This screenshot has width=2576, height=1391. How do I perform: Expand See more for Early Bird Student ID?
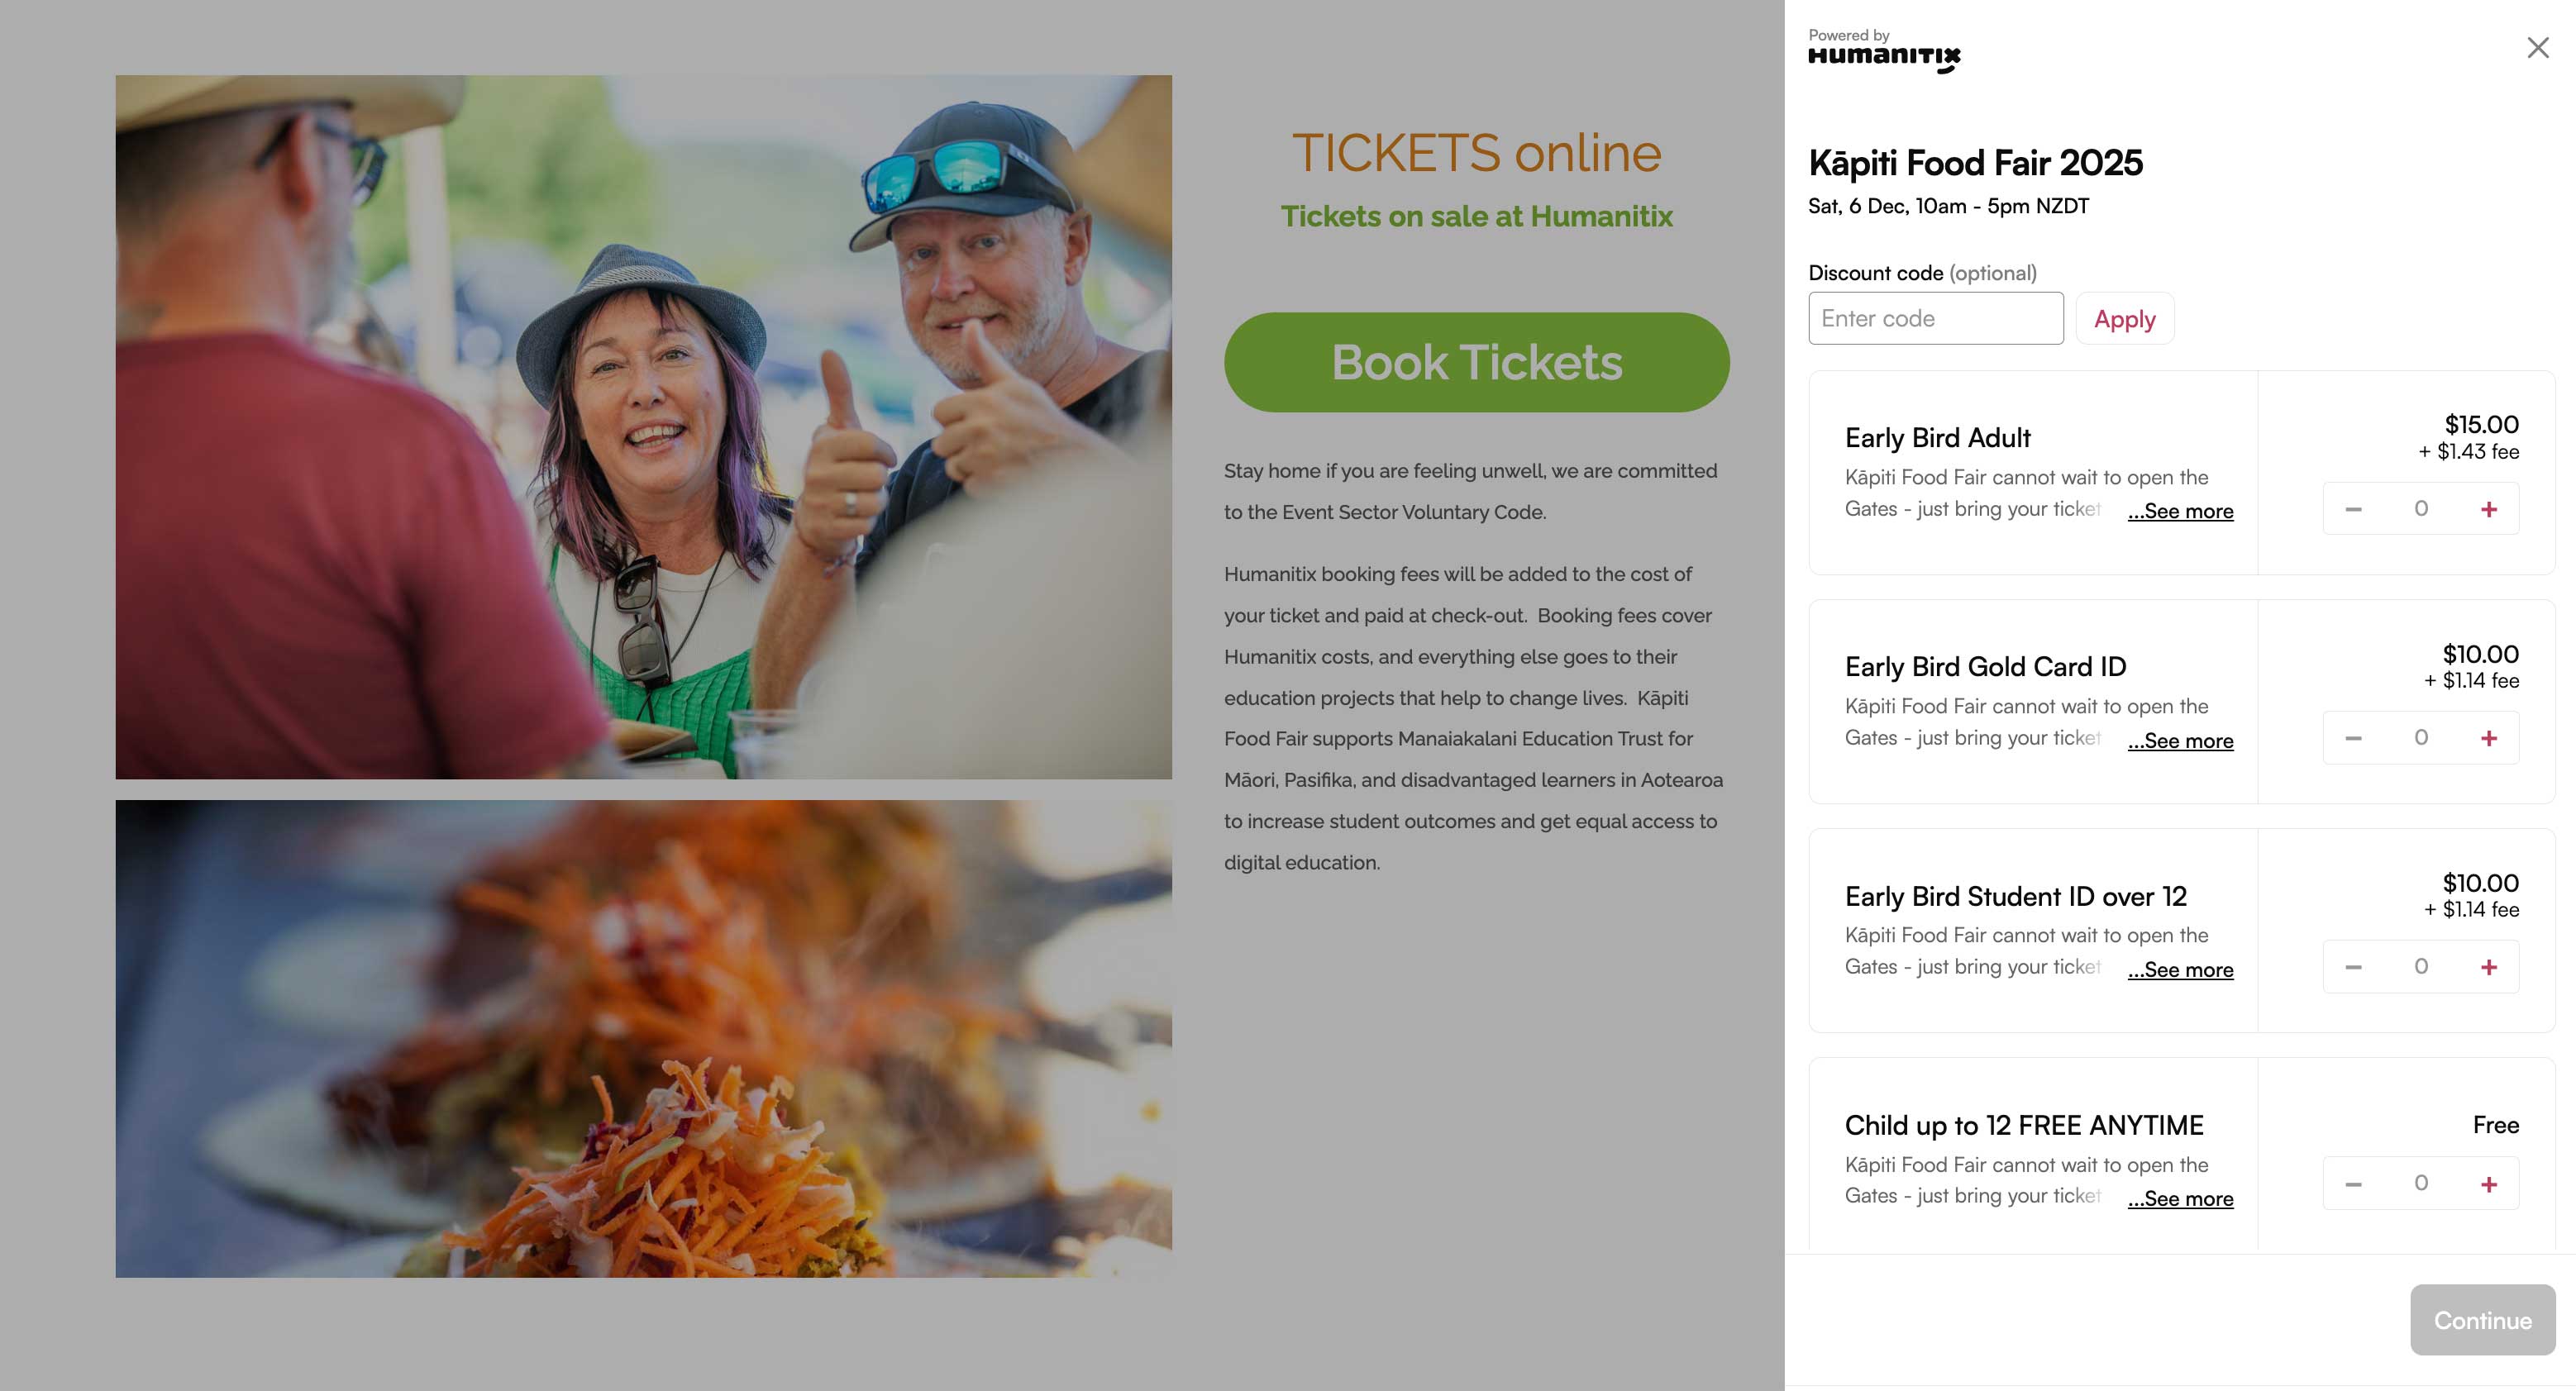[2180, 970]
